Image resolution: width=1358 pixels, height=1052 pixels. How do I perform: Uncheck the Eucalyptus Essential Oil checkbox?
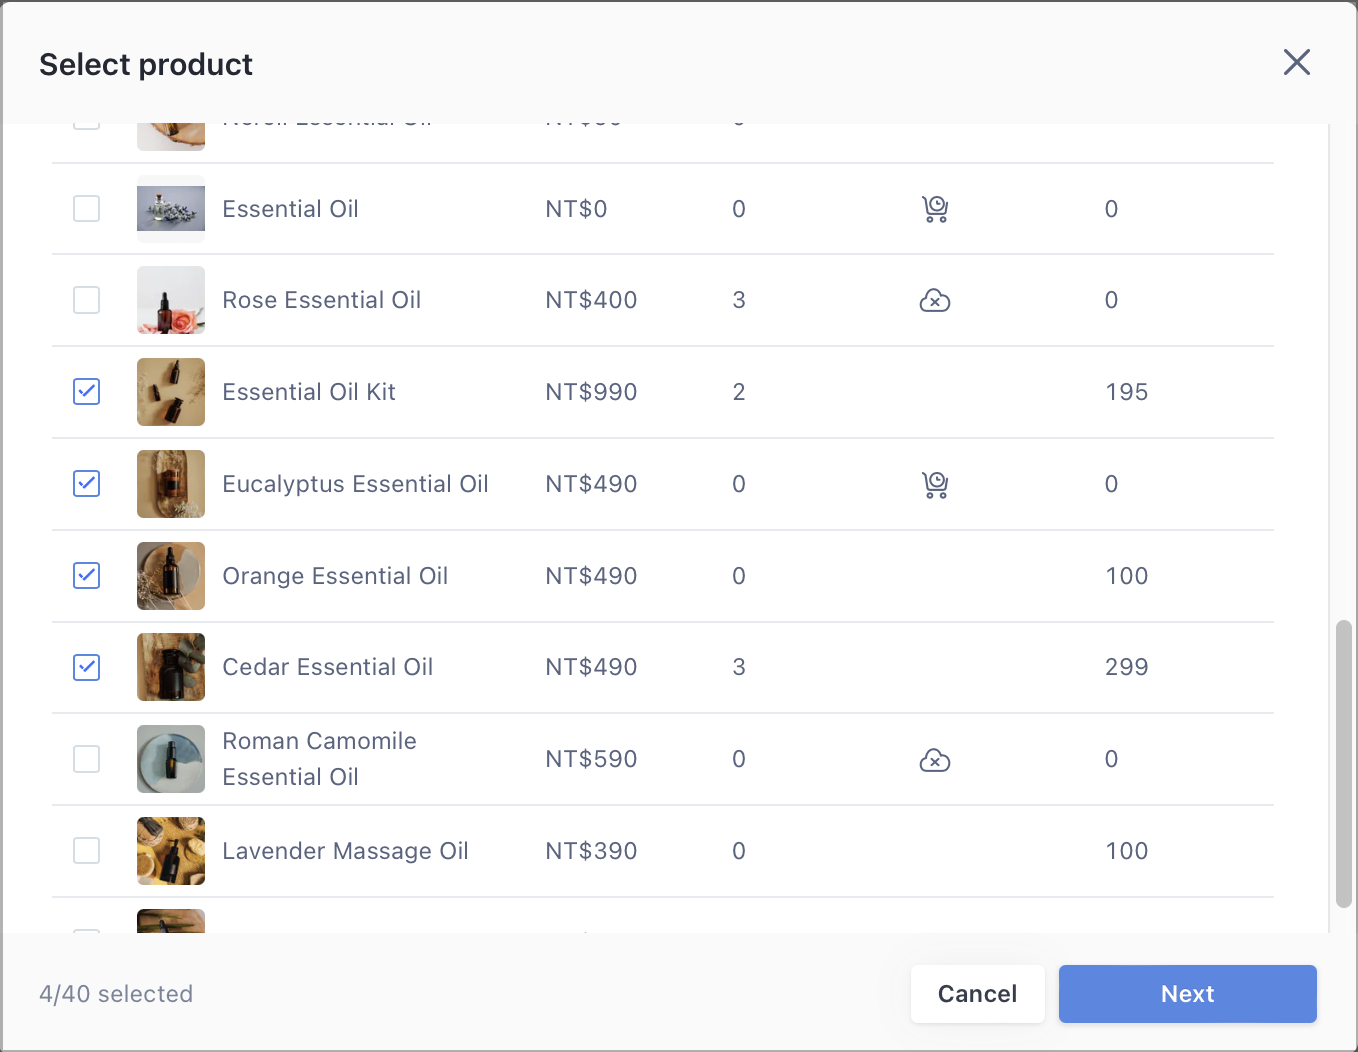coord(87,484)
